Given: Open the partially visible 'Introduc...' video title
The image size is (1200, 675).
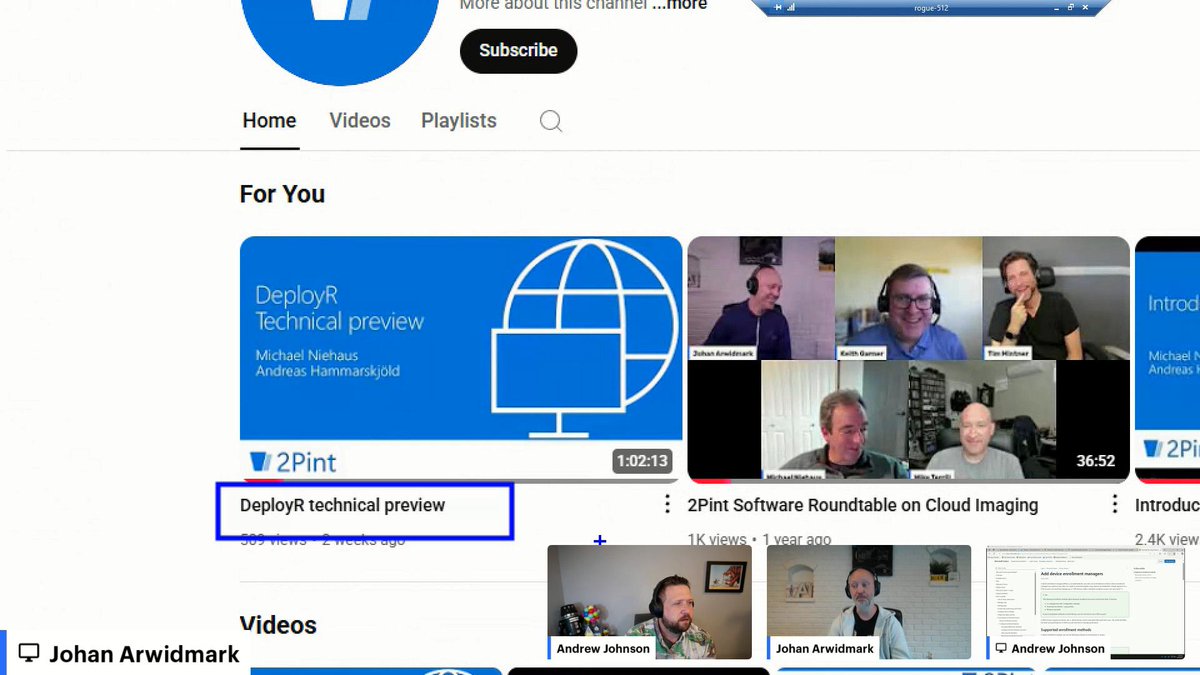Looking at the screenshot, I should 1167,505.
